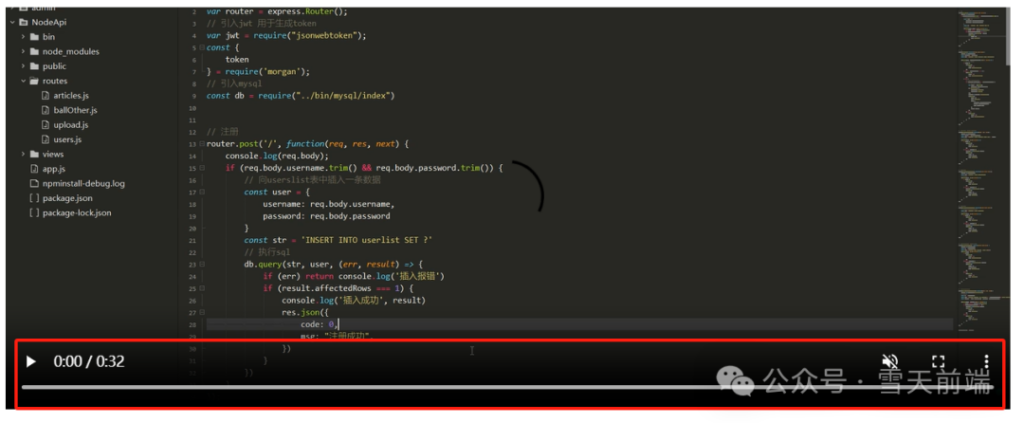Open npminstall-debug.log file

[x=78, y=183]
